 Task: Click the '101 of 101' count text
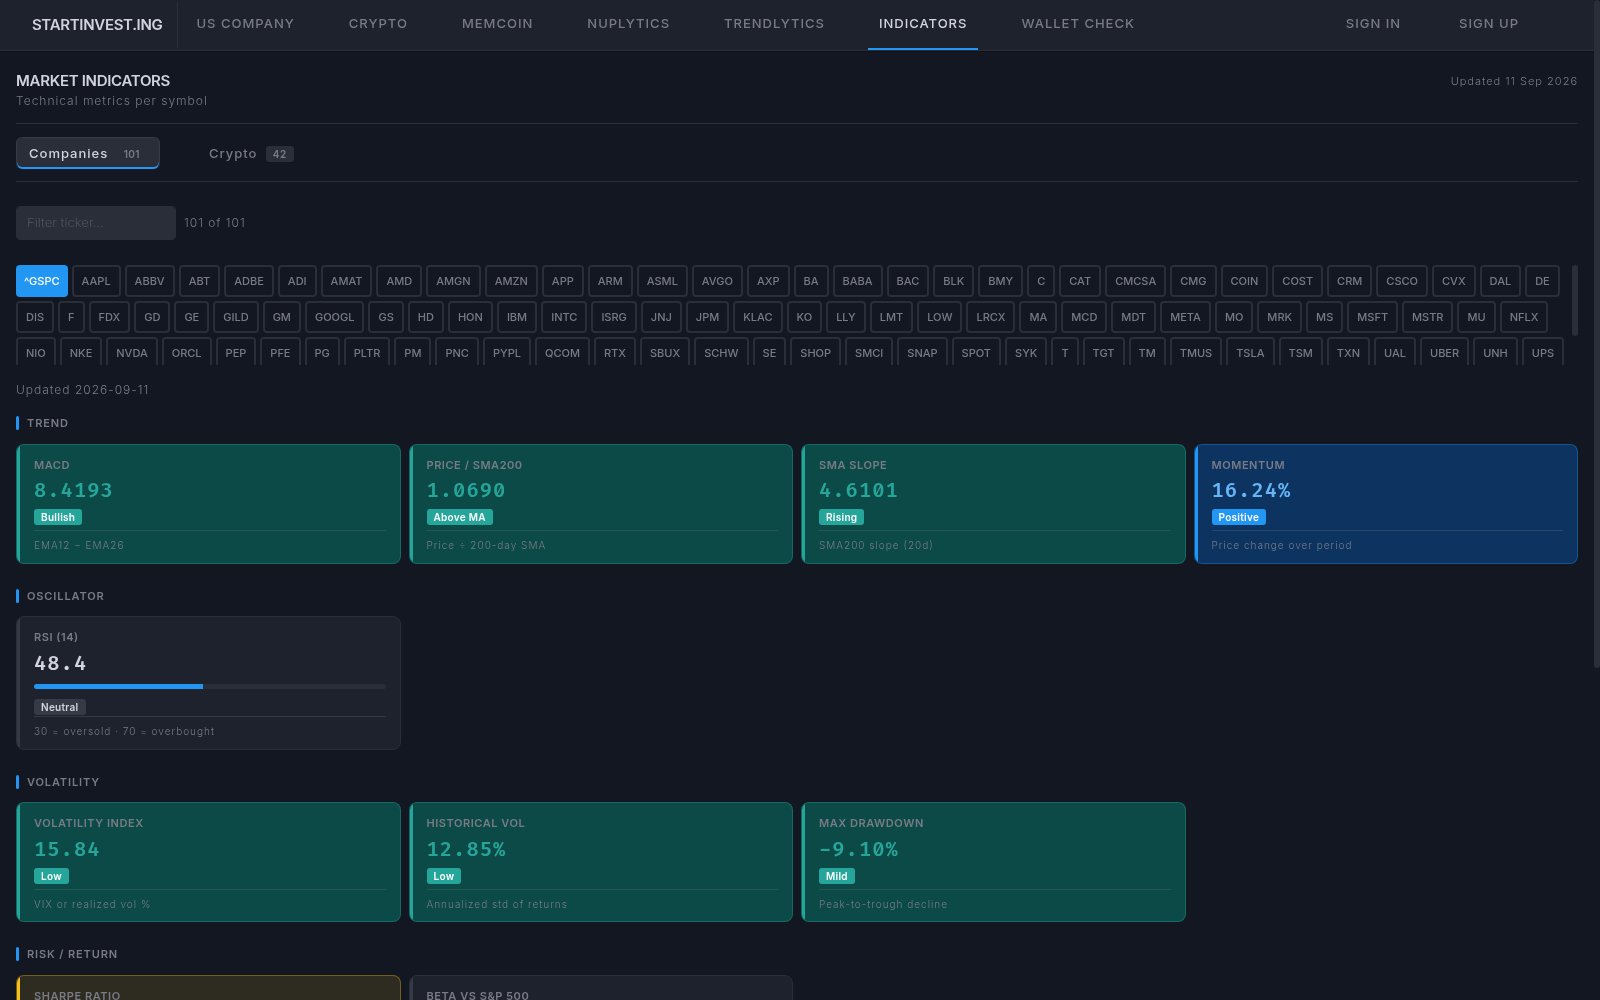[x=215, y=223]
